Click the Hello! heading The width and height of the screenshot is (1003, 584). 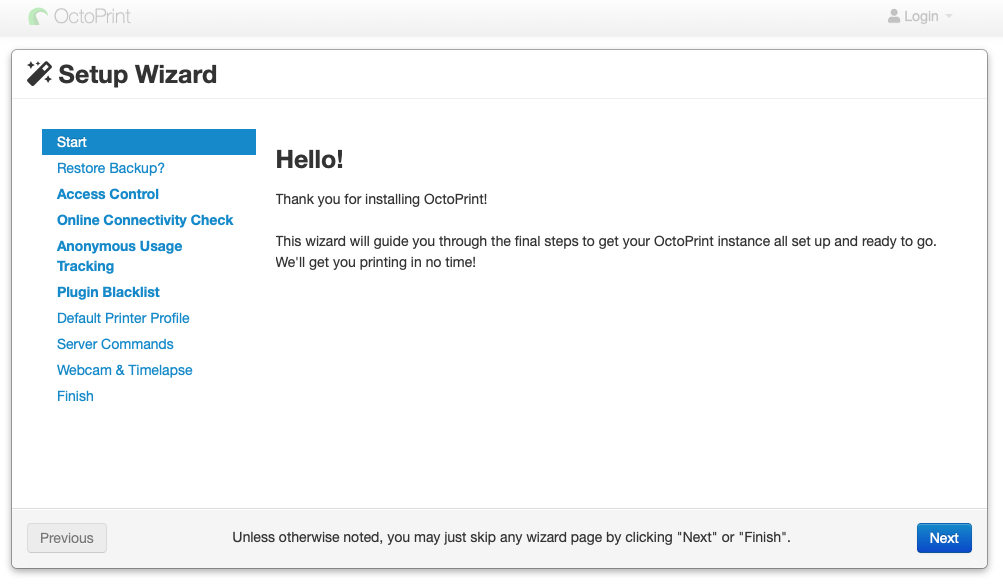pyautogui.click(x=309, y=159)
